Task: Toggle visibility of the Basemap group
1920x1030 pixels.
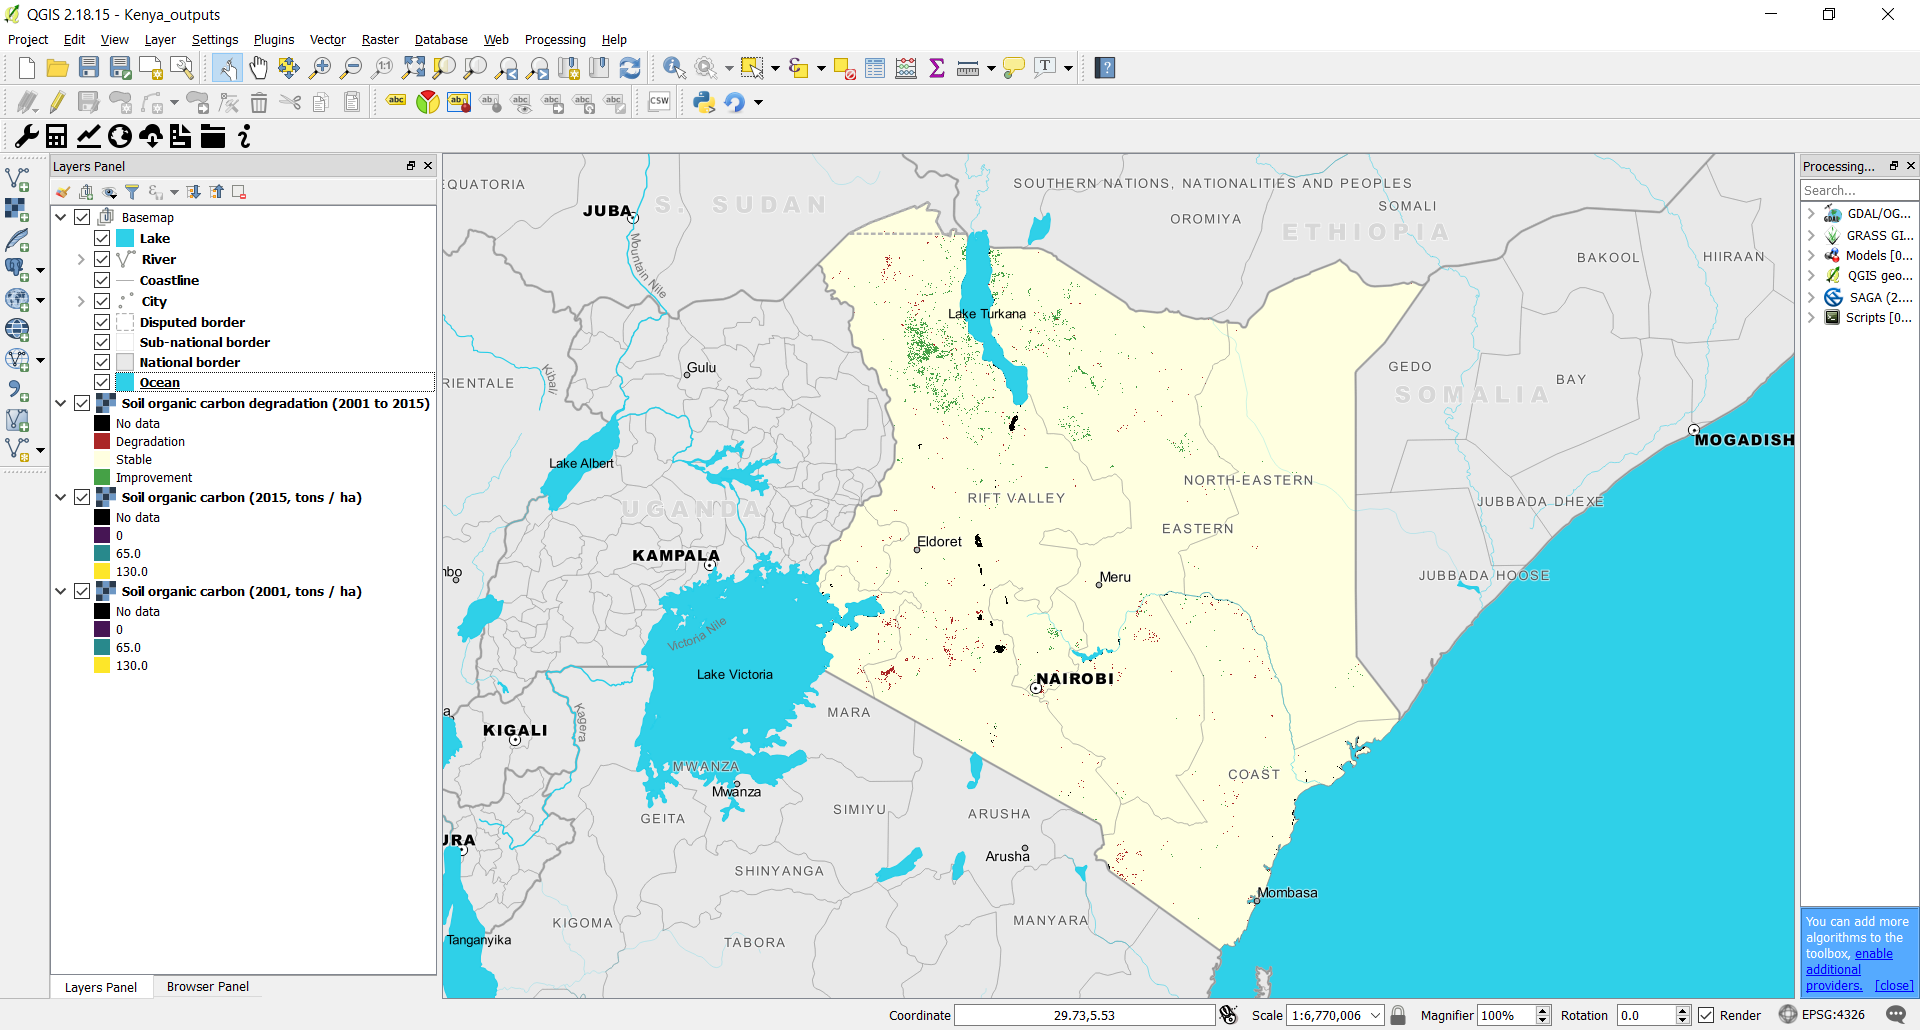Action: 82,217
